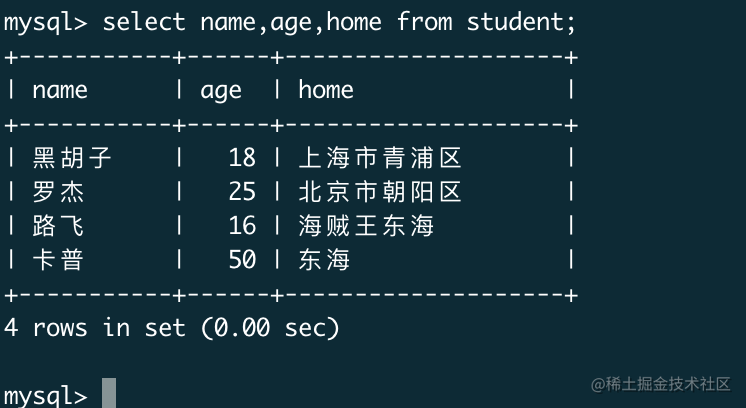Click the terminal cursor block after mysql prompt
The width and height of the screenshot is (746, 408).
(x=109, y=393)
